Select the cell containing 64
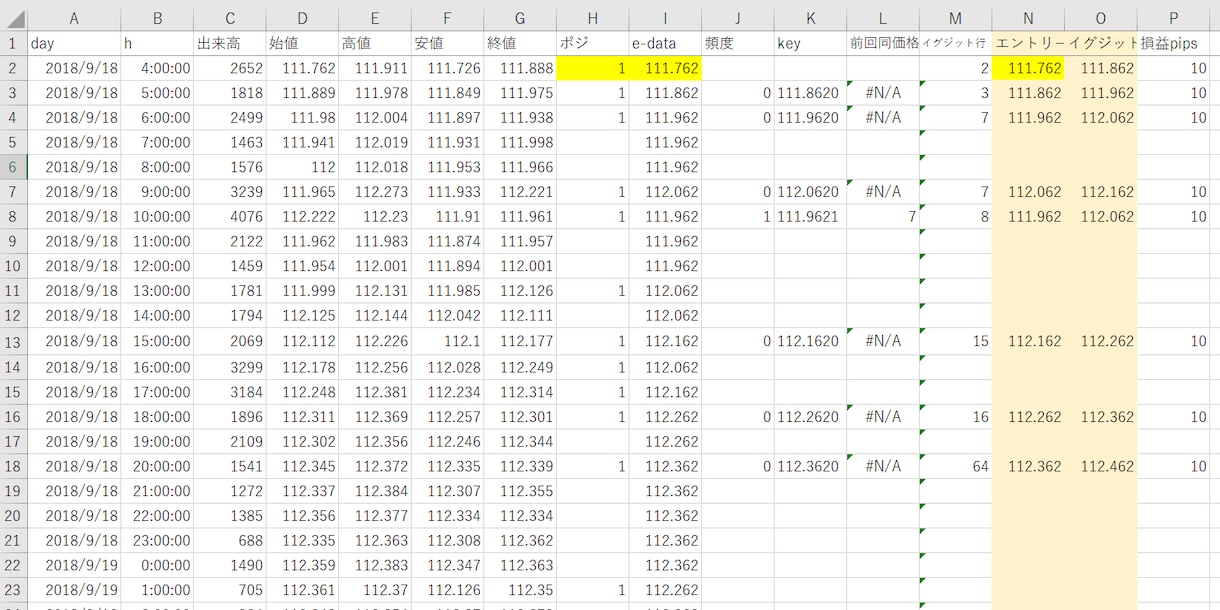Screen dimensions: 1220x610 [956, 466]
